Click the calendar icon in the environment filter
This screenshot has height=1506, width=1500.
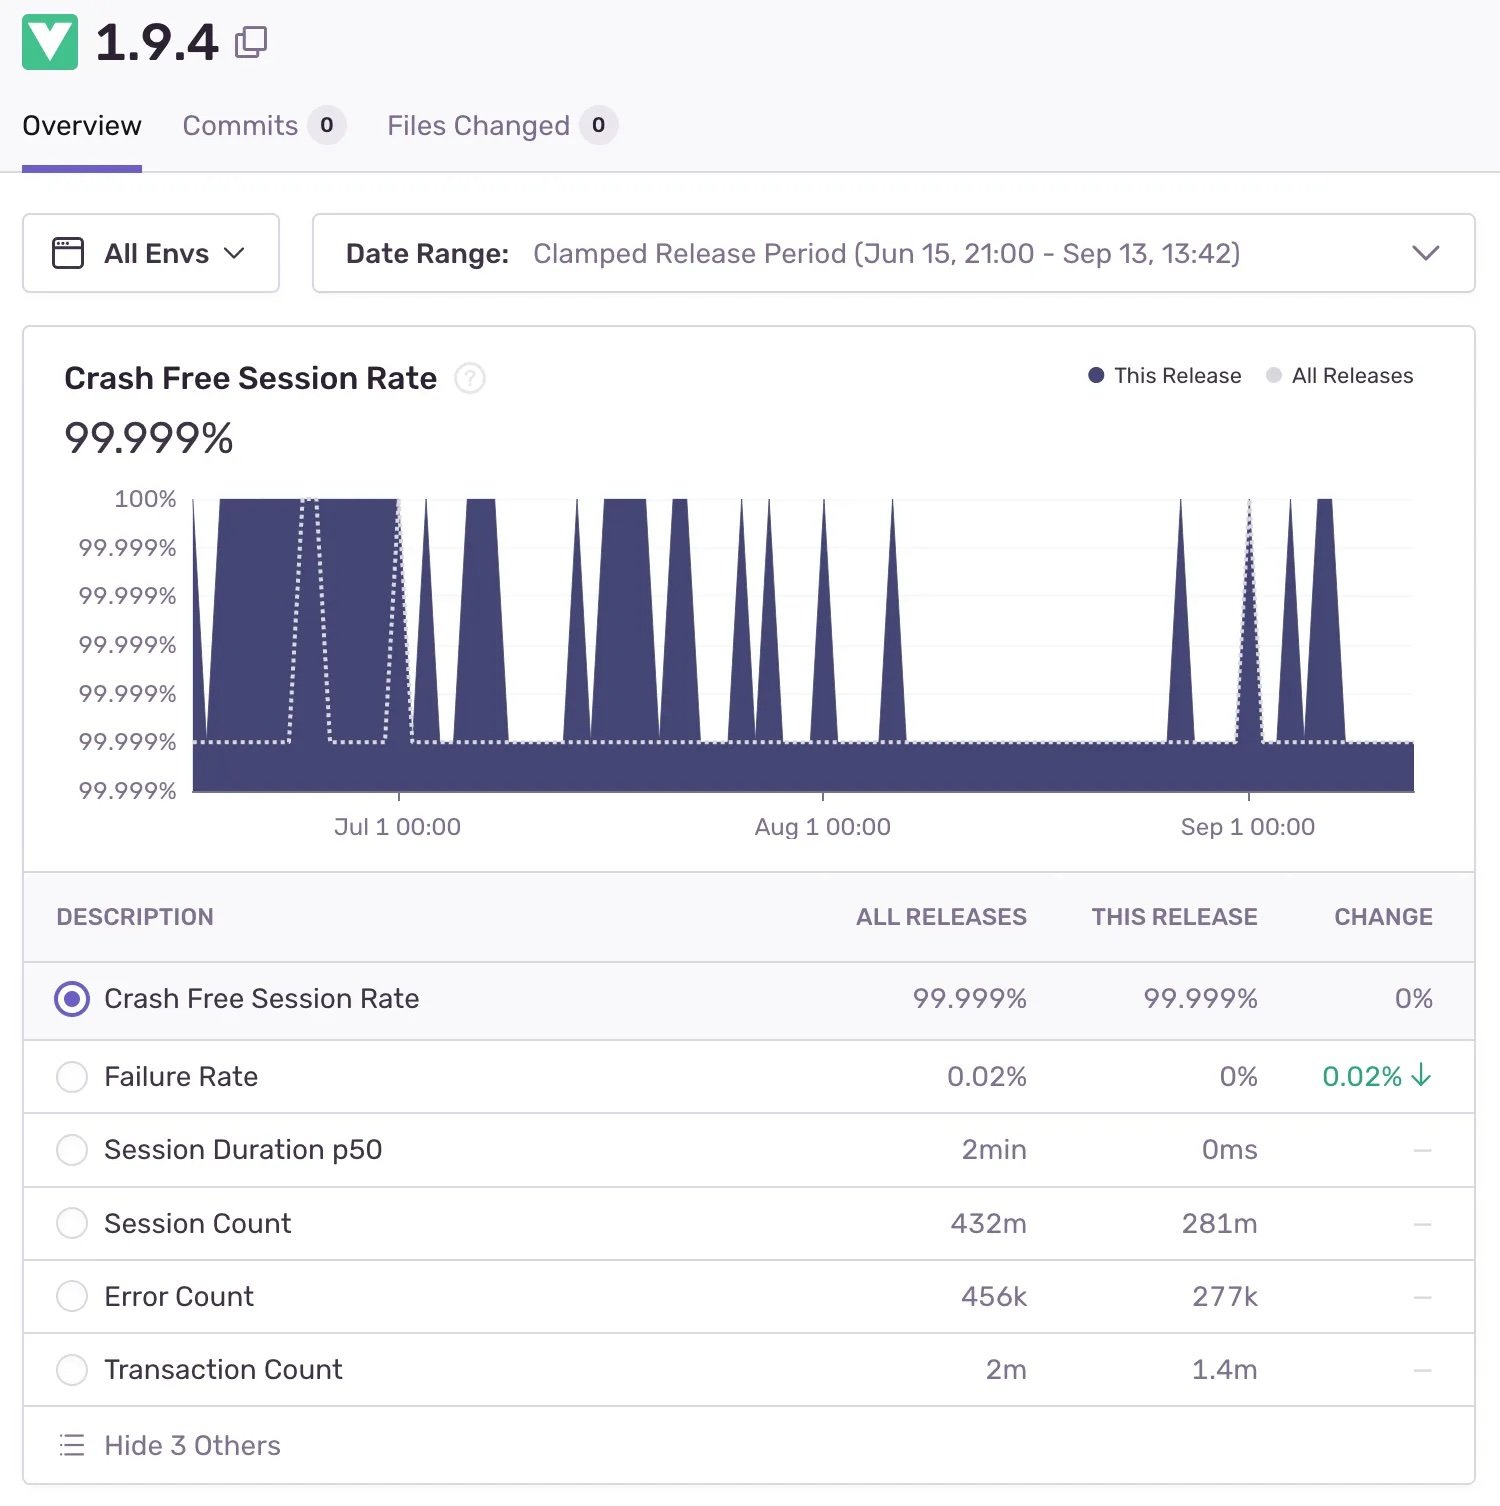coord(66,253)
